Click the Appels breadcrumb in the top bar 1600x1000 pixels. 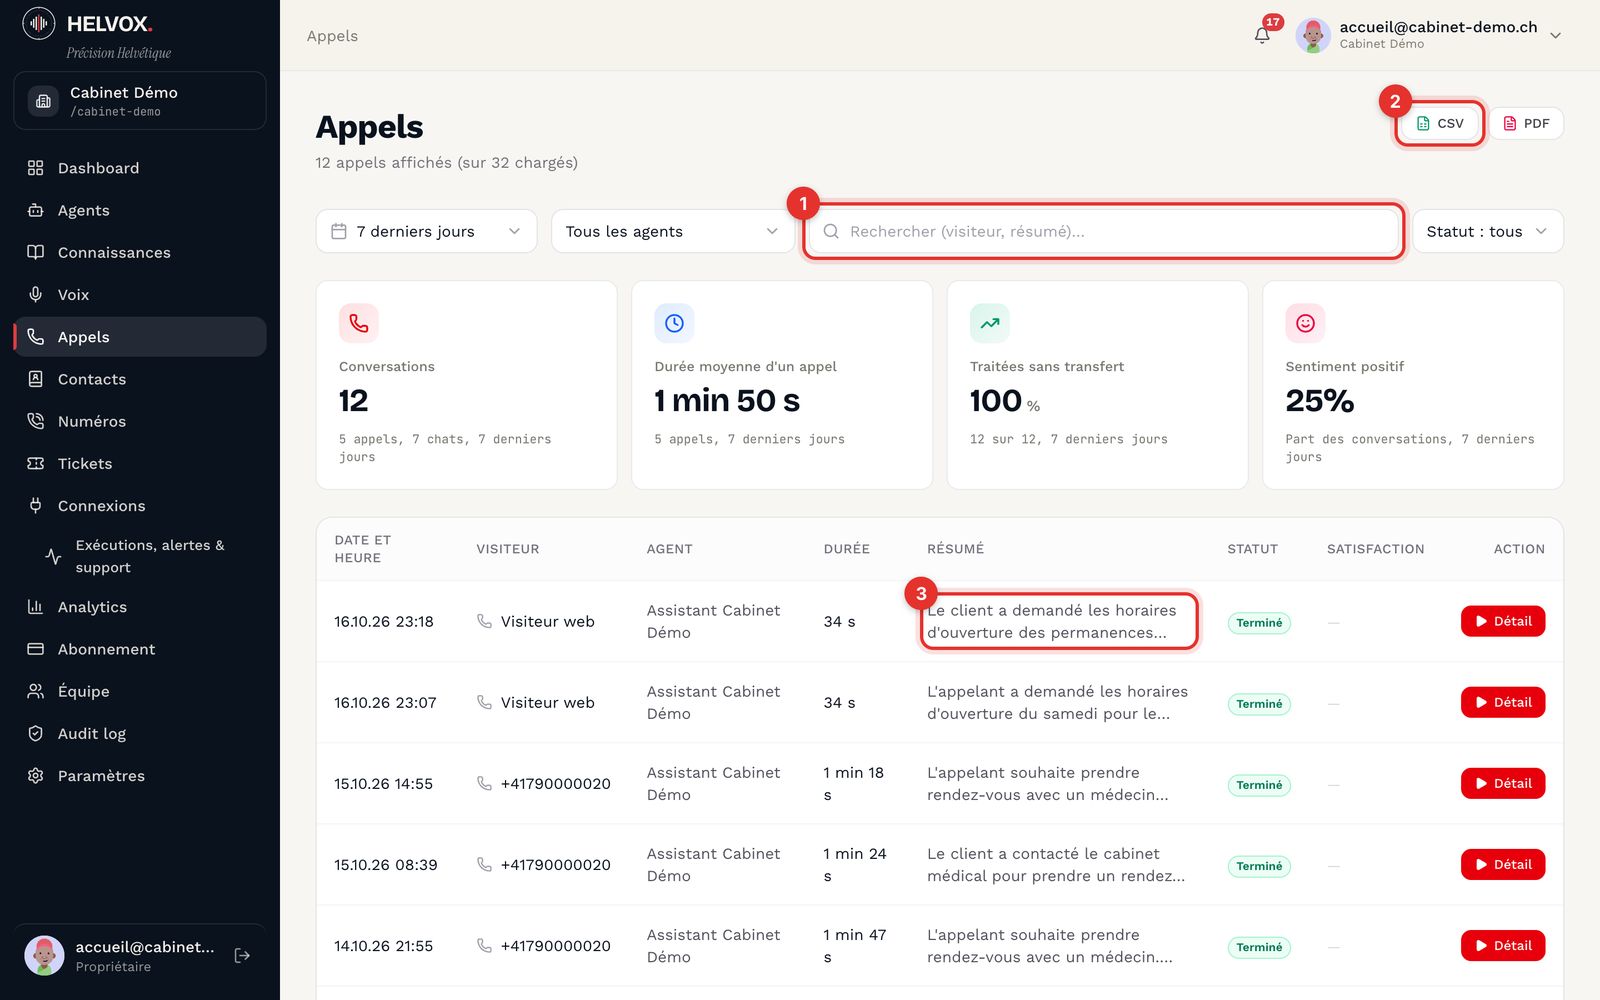click(x=332, y=36)
